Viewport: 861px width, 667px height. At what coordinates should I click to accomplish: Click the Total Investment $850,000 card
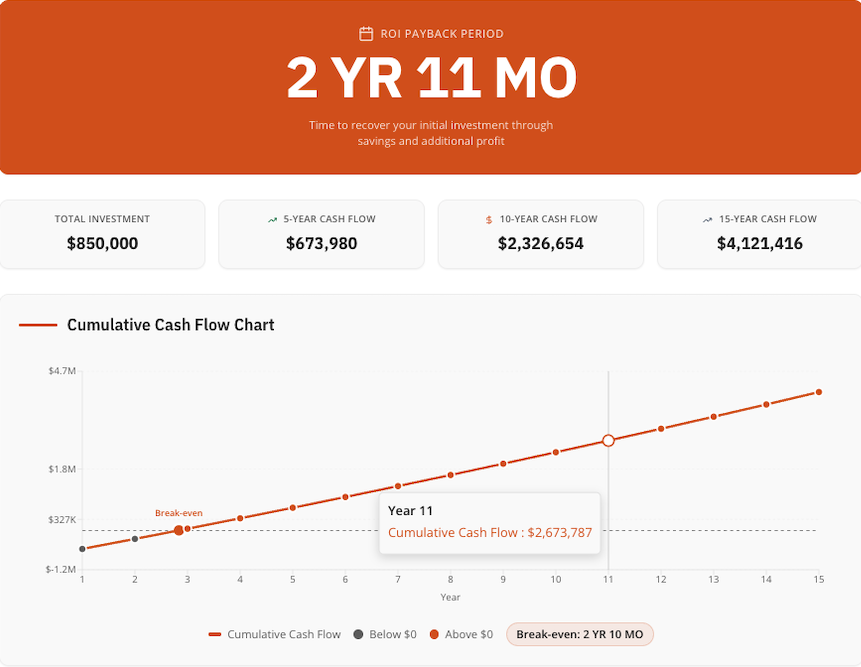102,234
